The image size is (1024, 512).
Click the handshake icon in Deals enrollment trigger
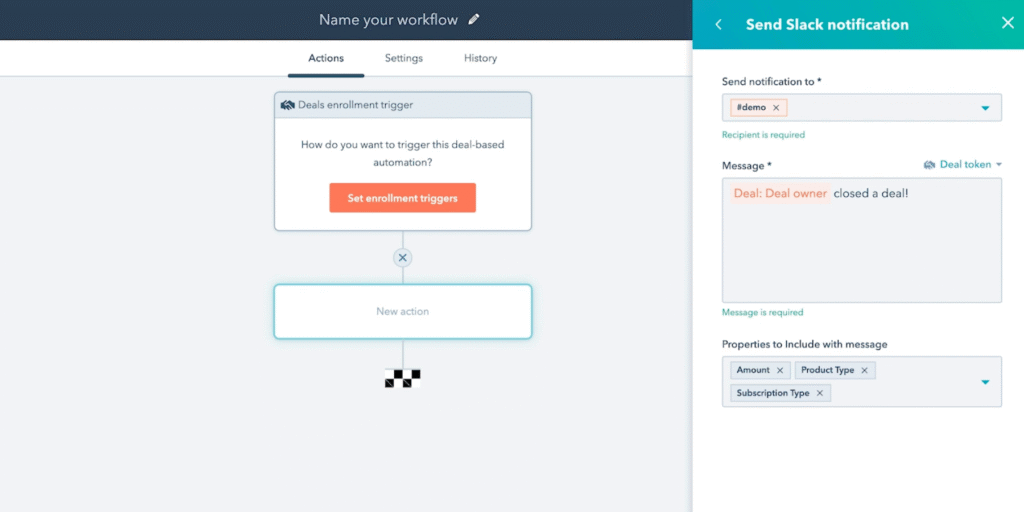coord(287,104)
